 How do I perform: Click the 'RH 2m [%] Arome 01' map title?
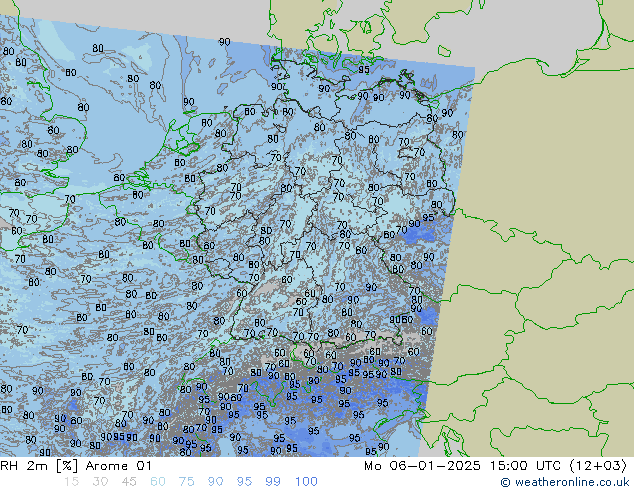(x=76, y=466)
